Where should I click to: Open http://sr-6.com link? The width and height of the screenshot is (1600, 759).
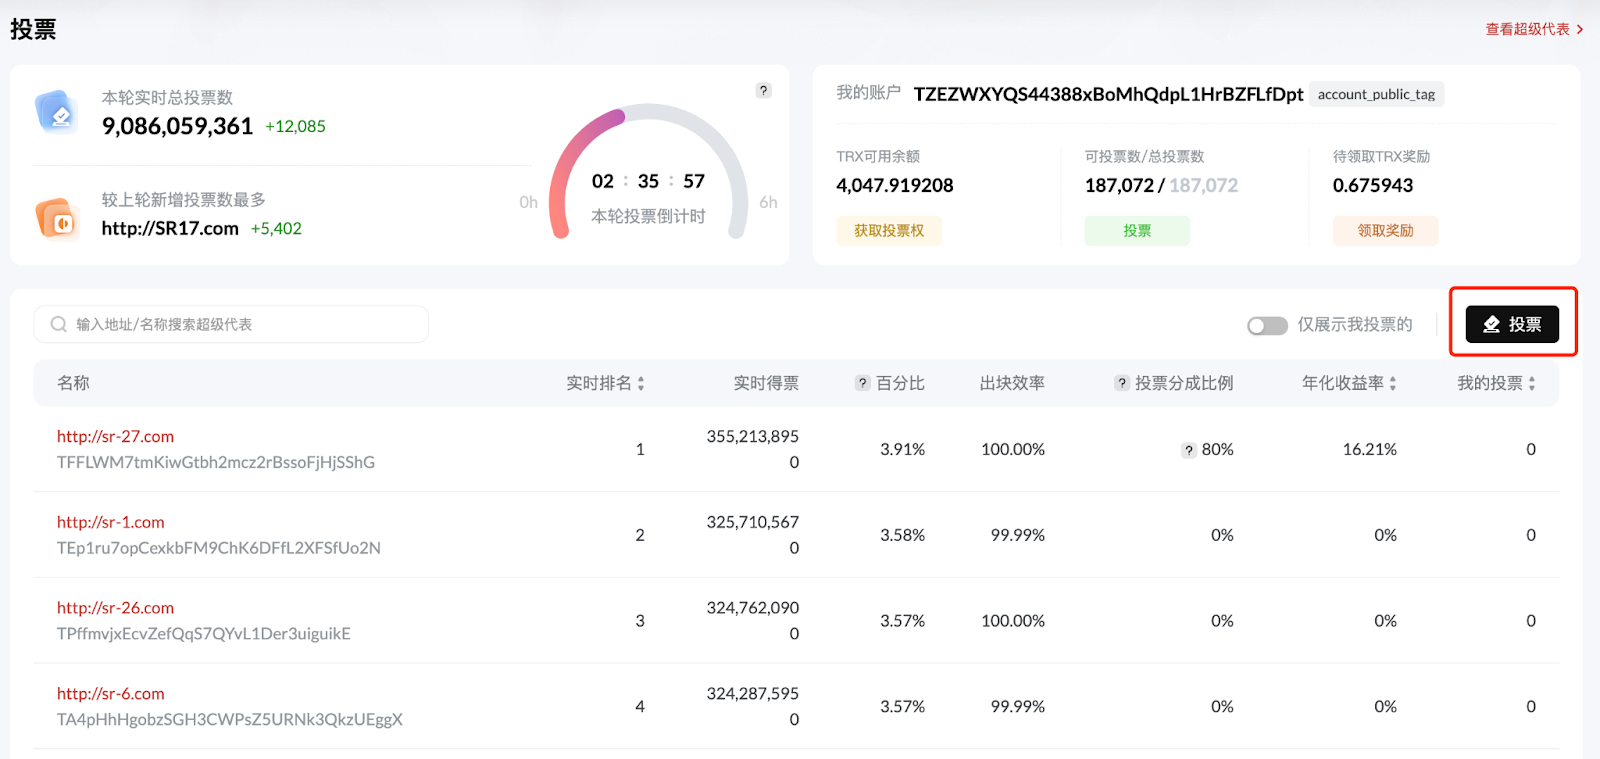[110, 694]
